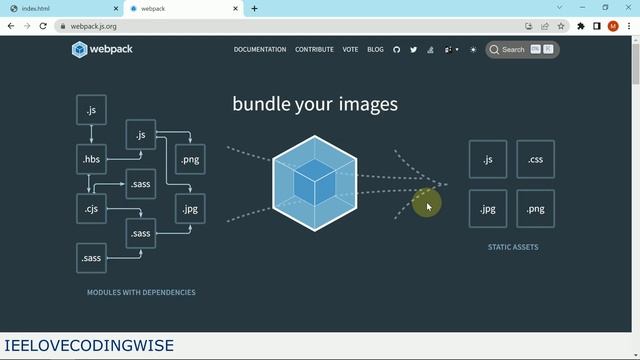Toggle the browser side panel
This screenshot has width=640, height=360.
click(597, 26)
